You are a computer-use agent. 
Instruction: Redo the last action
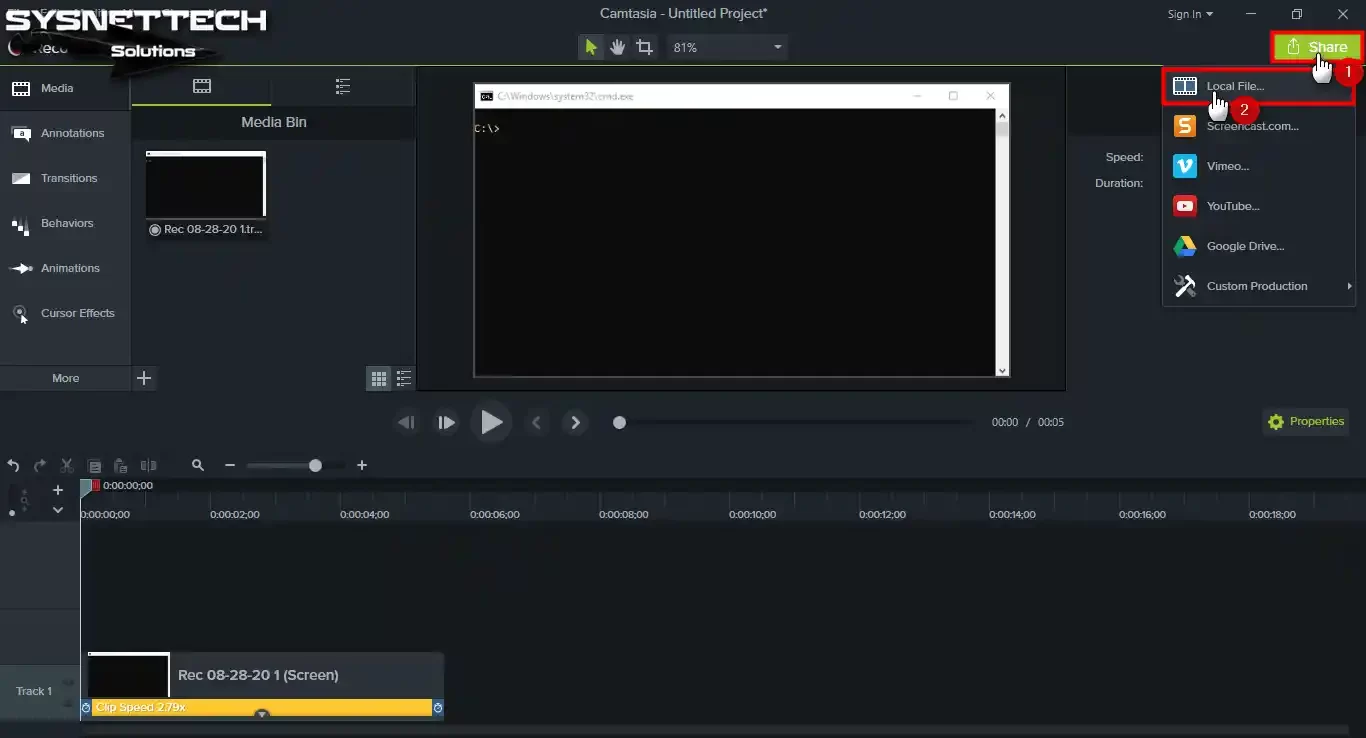click(40, 466)
